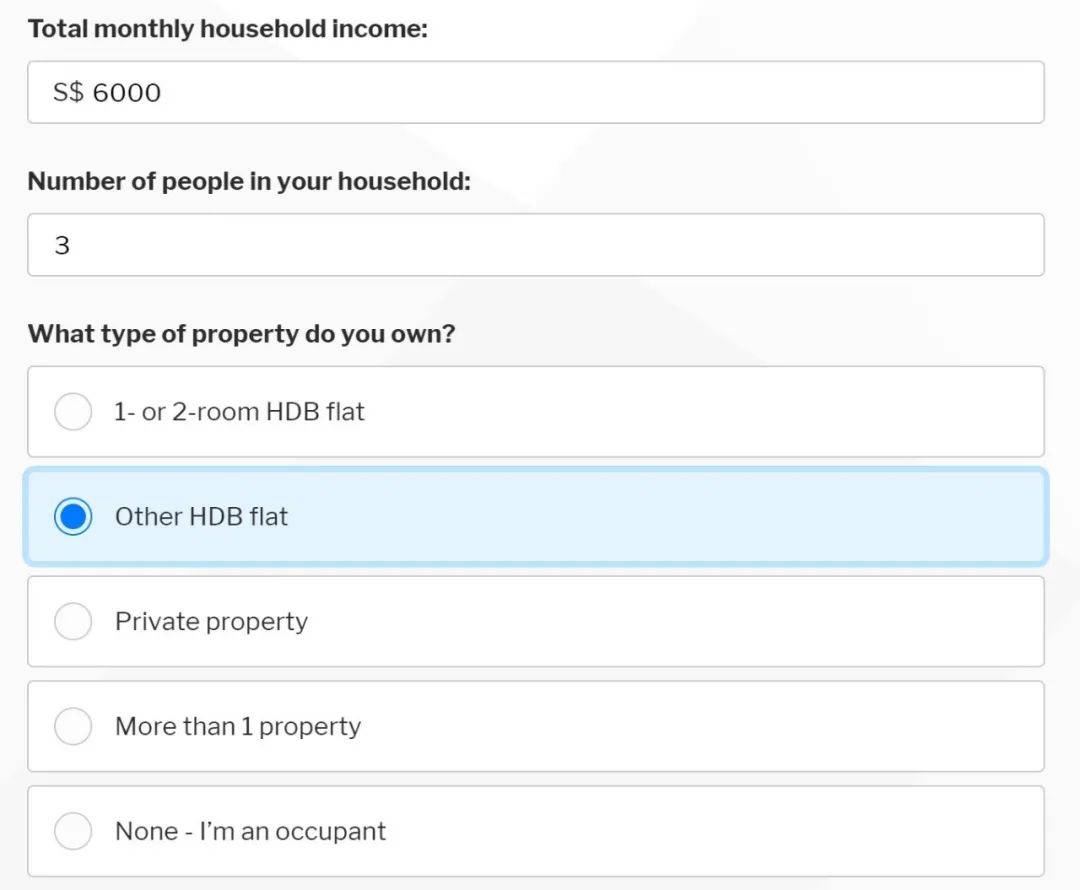Choose the Private property radio button
Viewport: 1080px width, 890px height.
tap(73, 622)
